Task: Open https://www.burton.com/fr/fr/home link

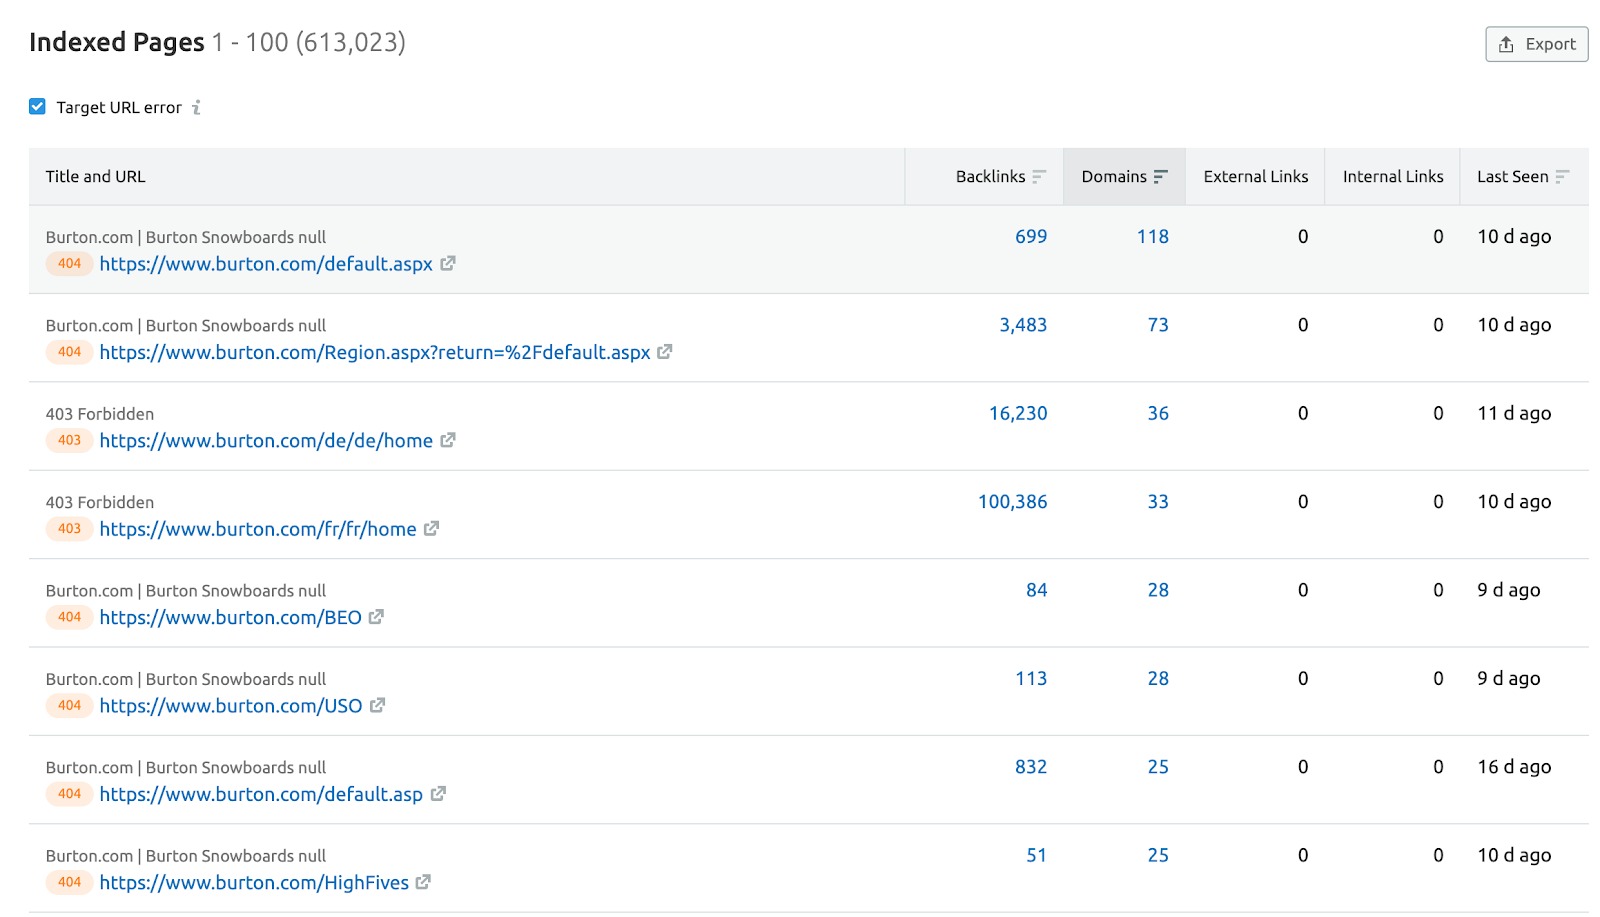Action: tap(258, 529)
